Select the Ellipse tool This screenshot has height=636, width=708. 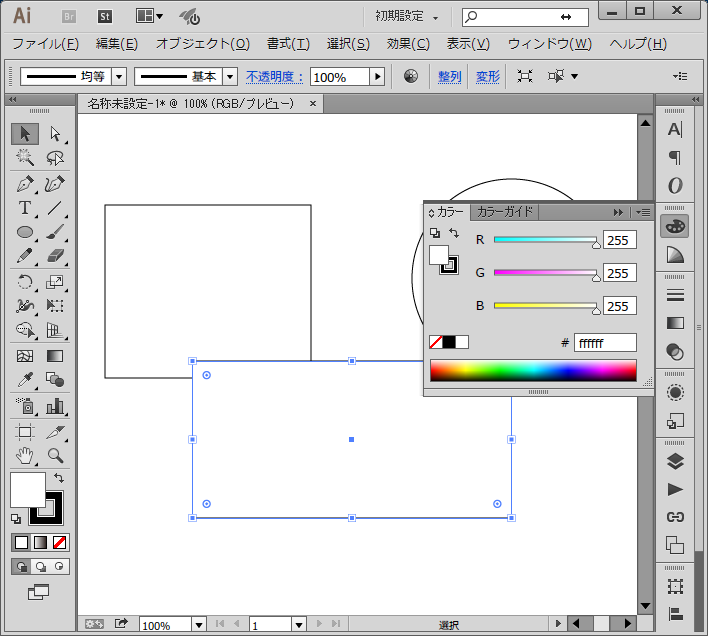(25, 232)
